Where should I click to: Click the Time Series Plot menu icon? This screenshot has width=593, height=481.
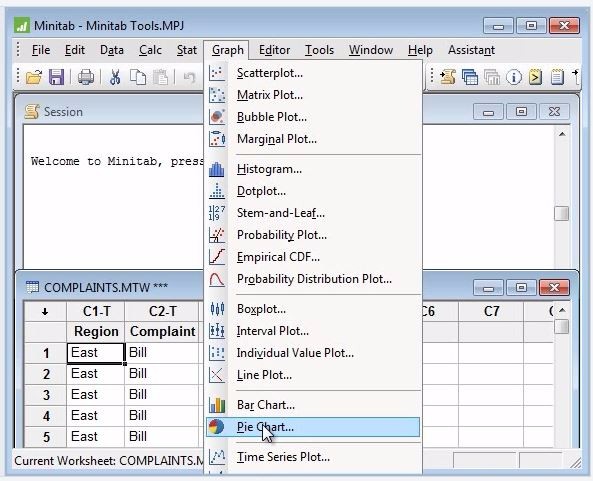(217, 457)
